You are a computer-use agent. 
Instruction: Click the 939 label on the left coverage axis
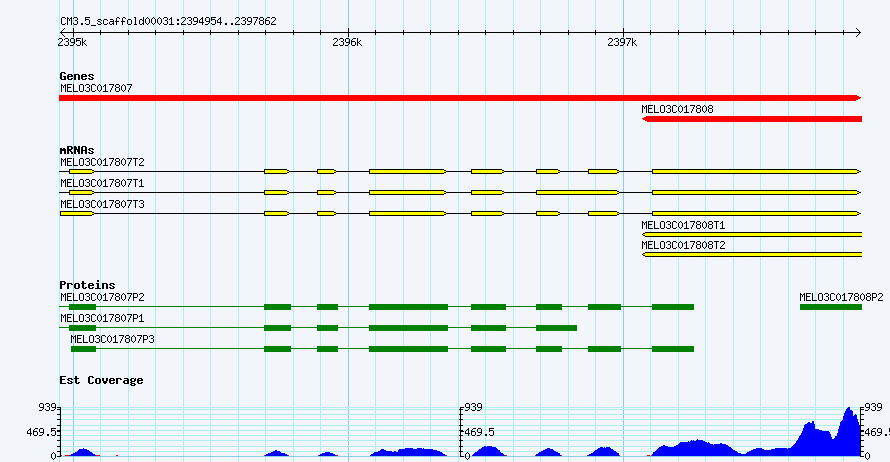point(47,408)
